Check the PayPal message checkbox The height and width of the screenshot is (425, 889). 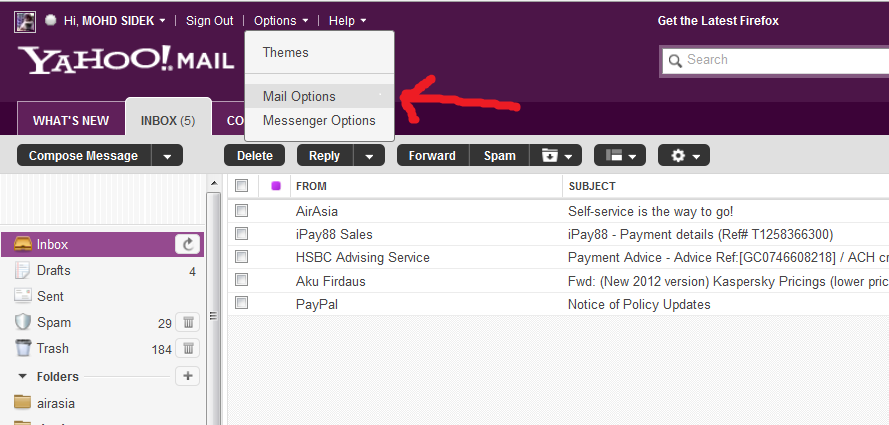click(x=242, y=303)
